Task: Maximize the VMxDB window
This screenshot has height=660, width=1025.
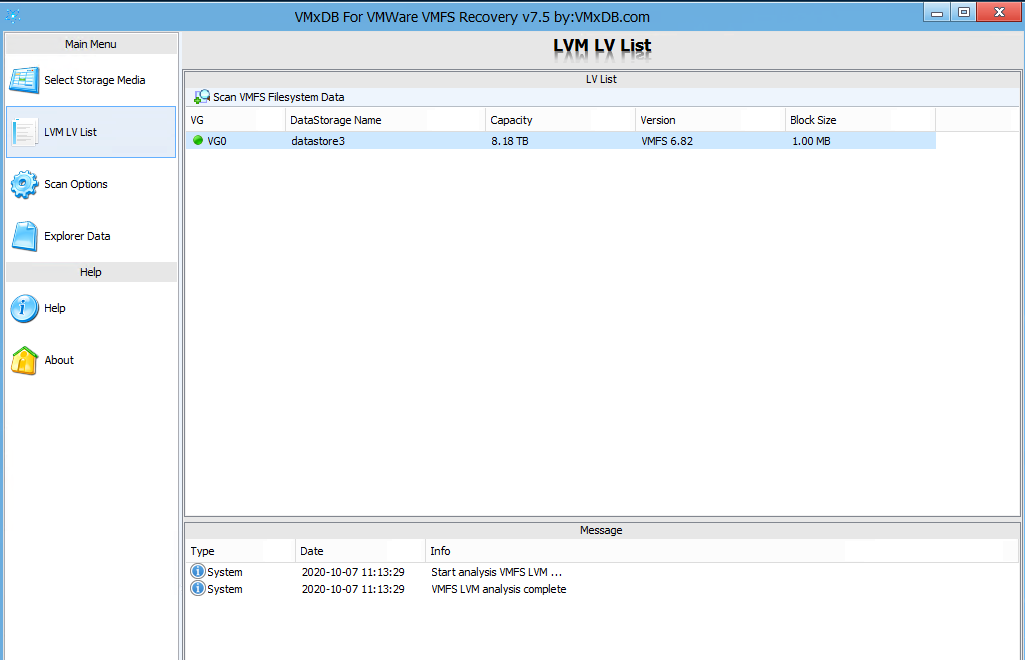Action: point(964,12)
